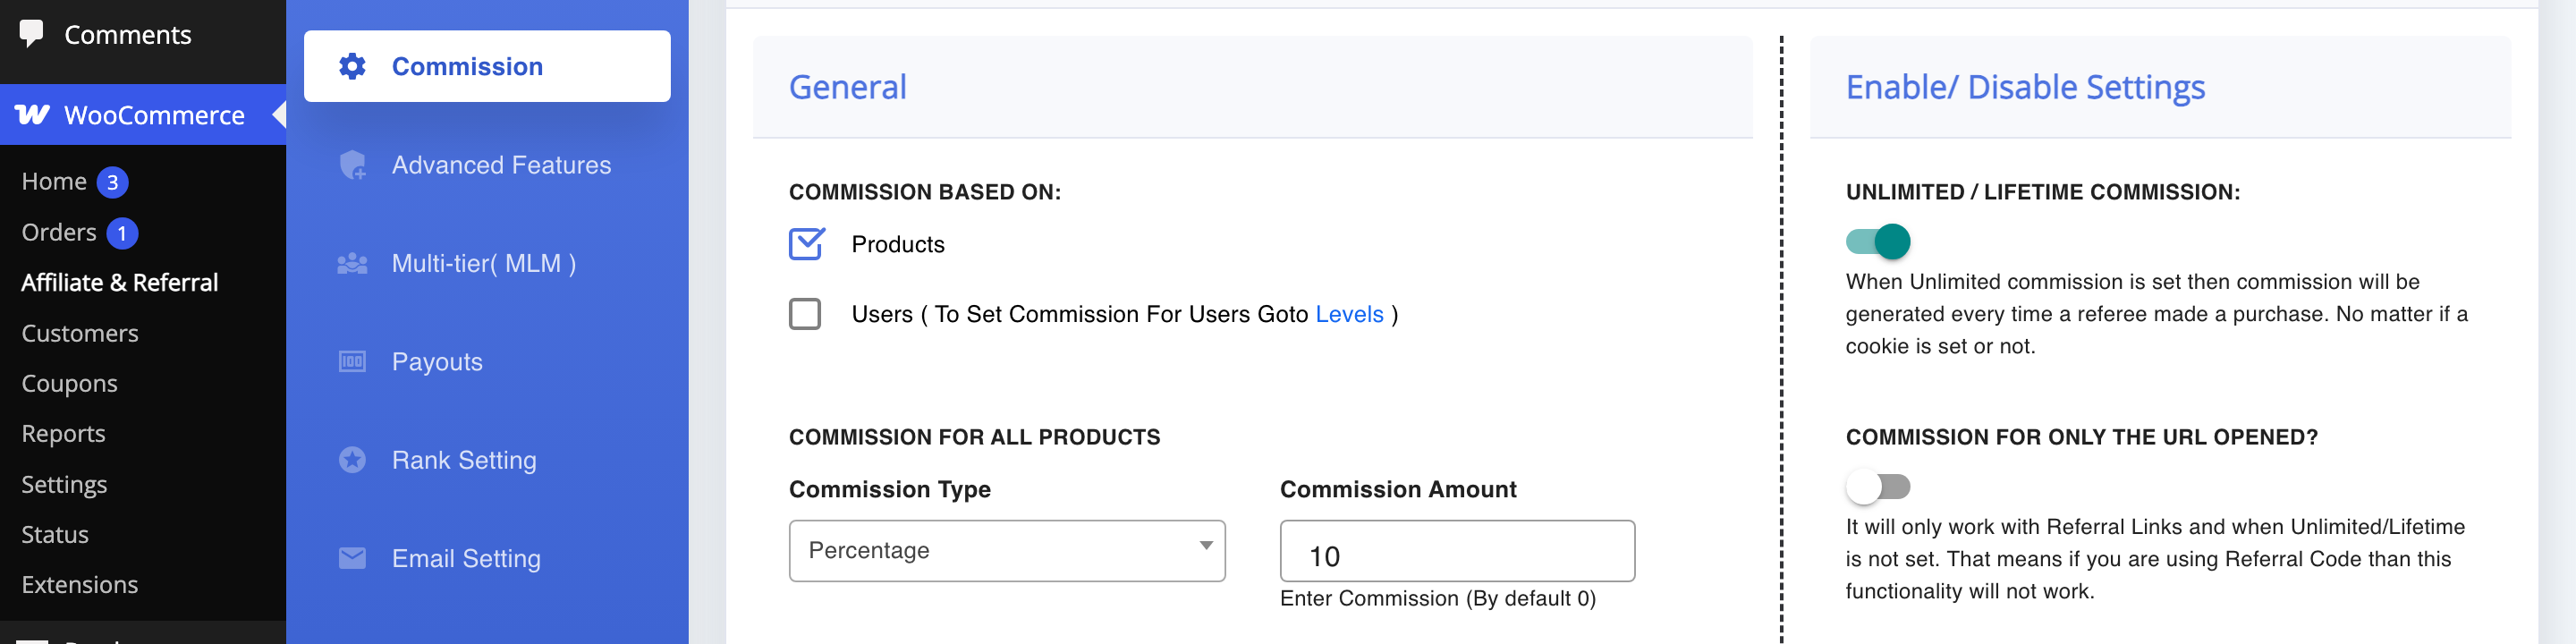
Task: Click the Multi-tier MLM people icon
Action: [352, 264]
